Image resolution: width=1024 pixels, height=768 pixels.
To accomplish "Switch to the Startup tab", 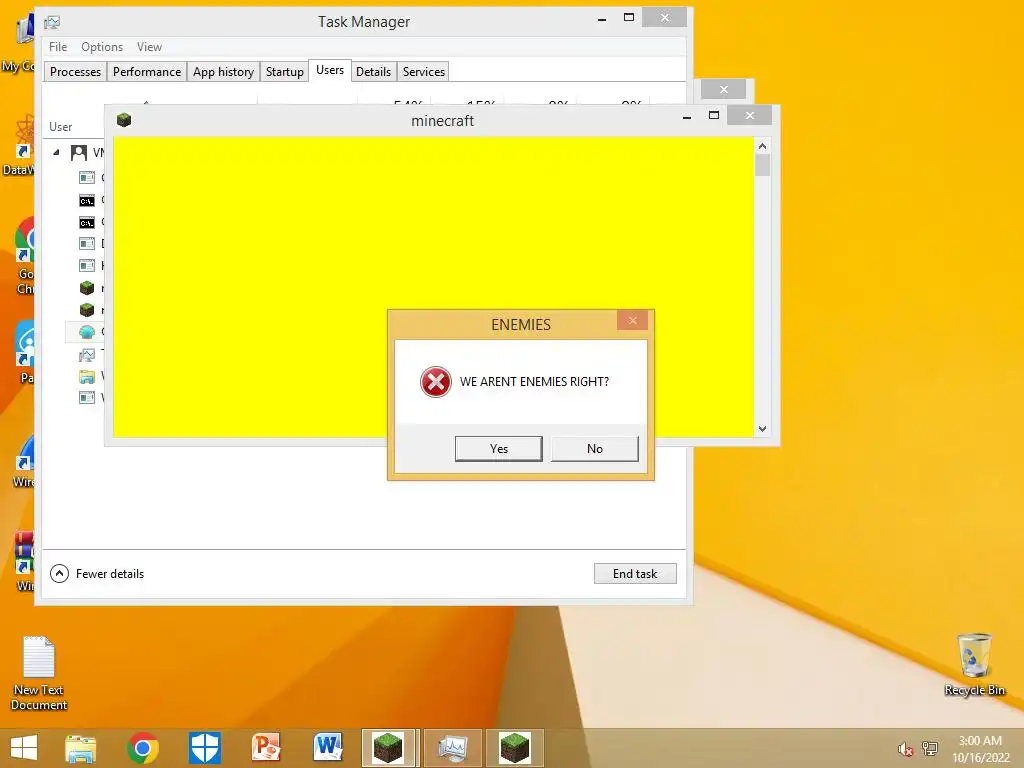I will 285,72.
